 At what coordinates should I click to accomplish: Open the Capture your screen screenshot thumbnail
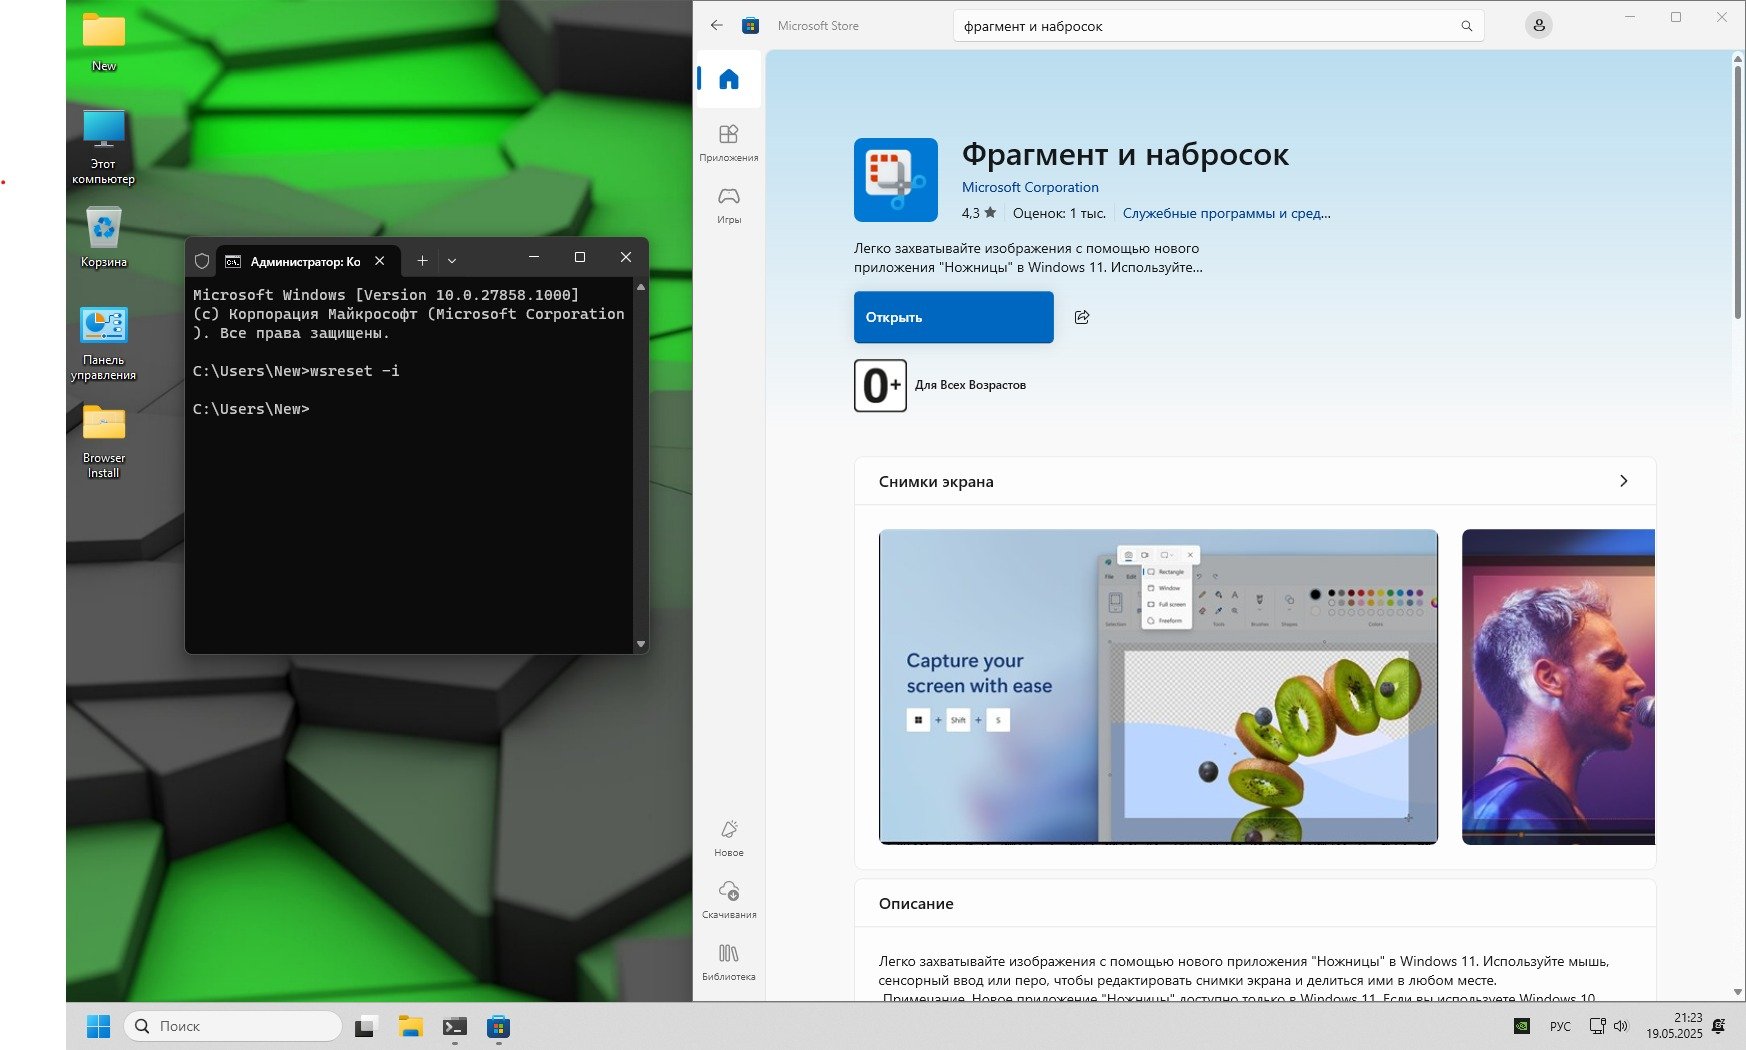tap(1157, 686)
